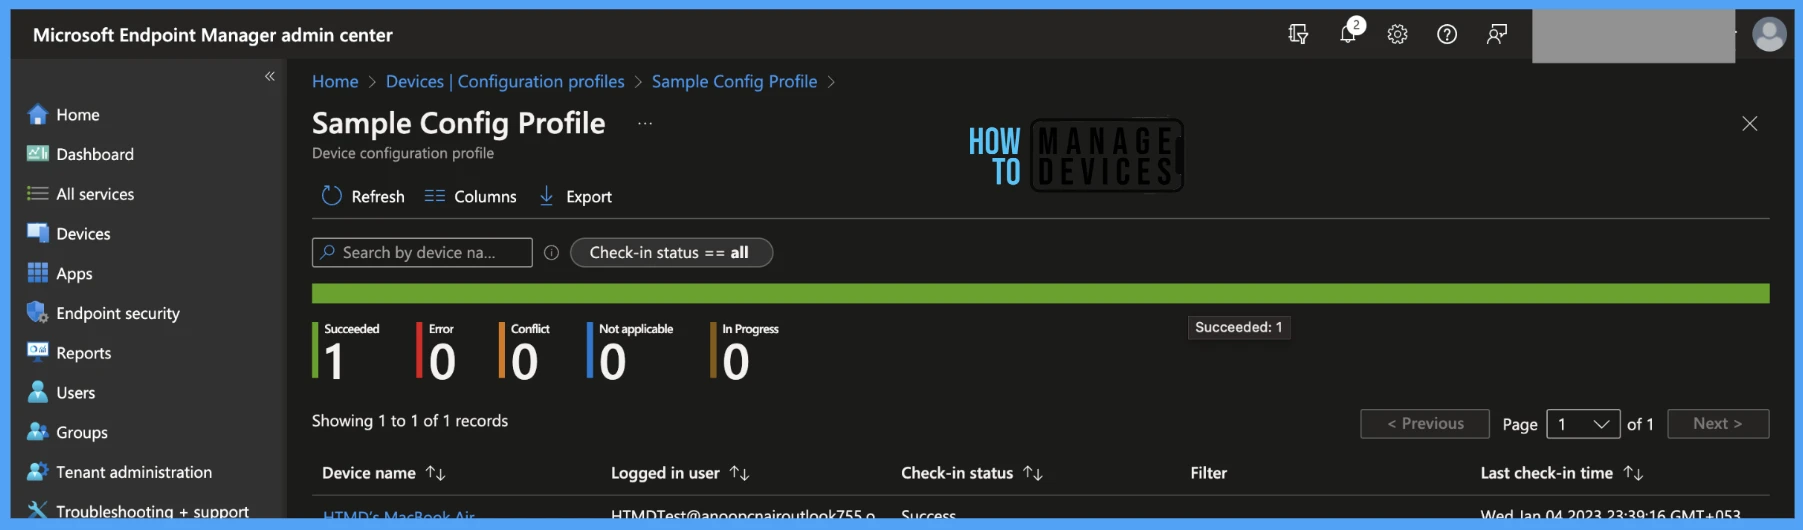Select the Microsoft Endpoint Manager admin center title
Screen dimensions: 1803x530
point(213,35)
